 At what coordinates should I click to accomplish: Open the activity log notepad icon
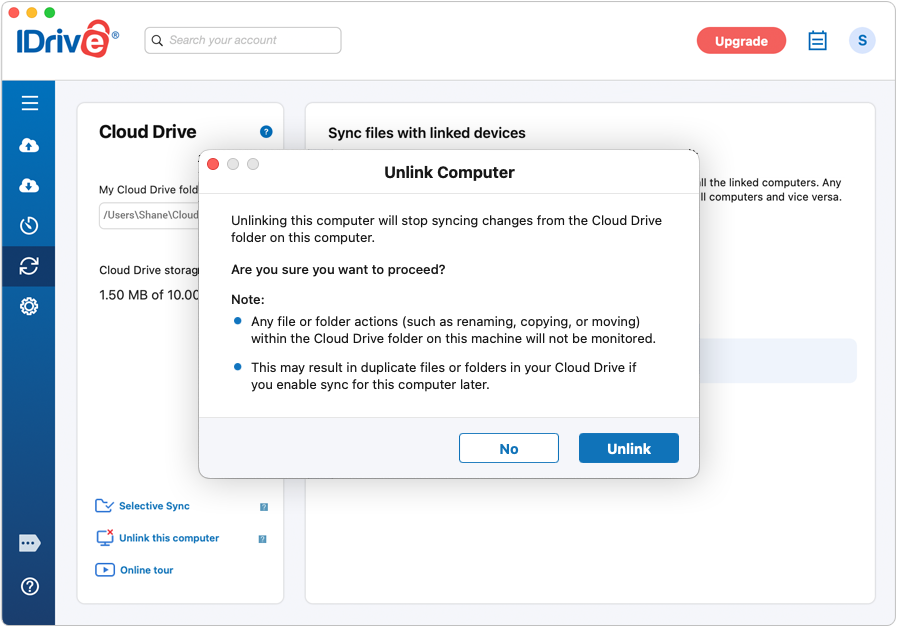click(817, 41)
